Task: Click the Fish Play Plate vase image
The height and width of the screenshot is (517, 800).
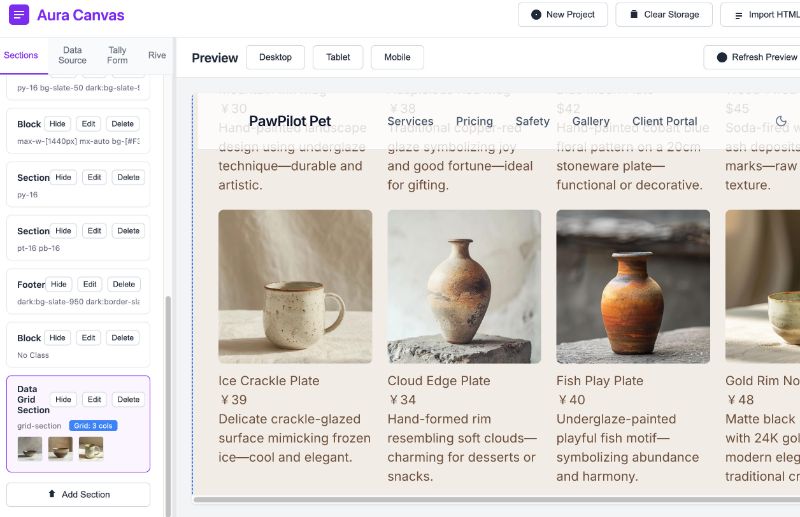Action: (x=633, y=287)
